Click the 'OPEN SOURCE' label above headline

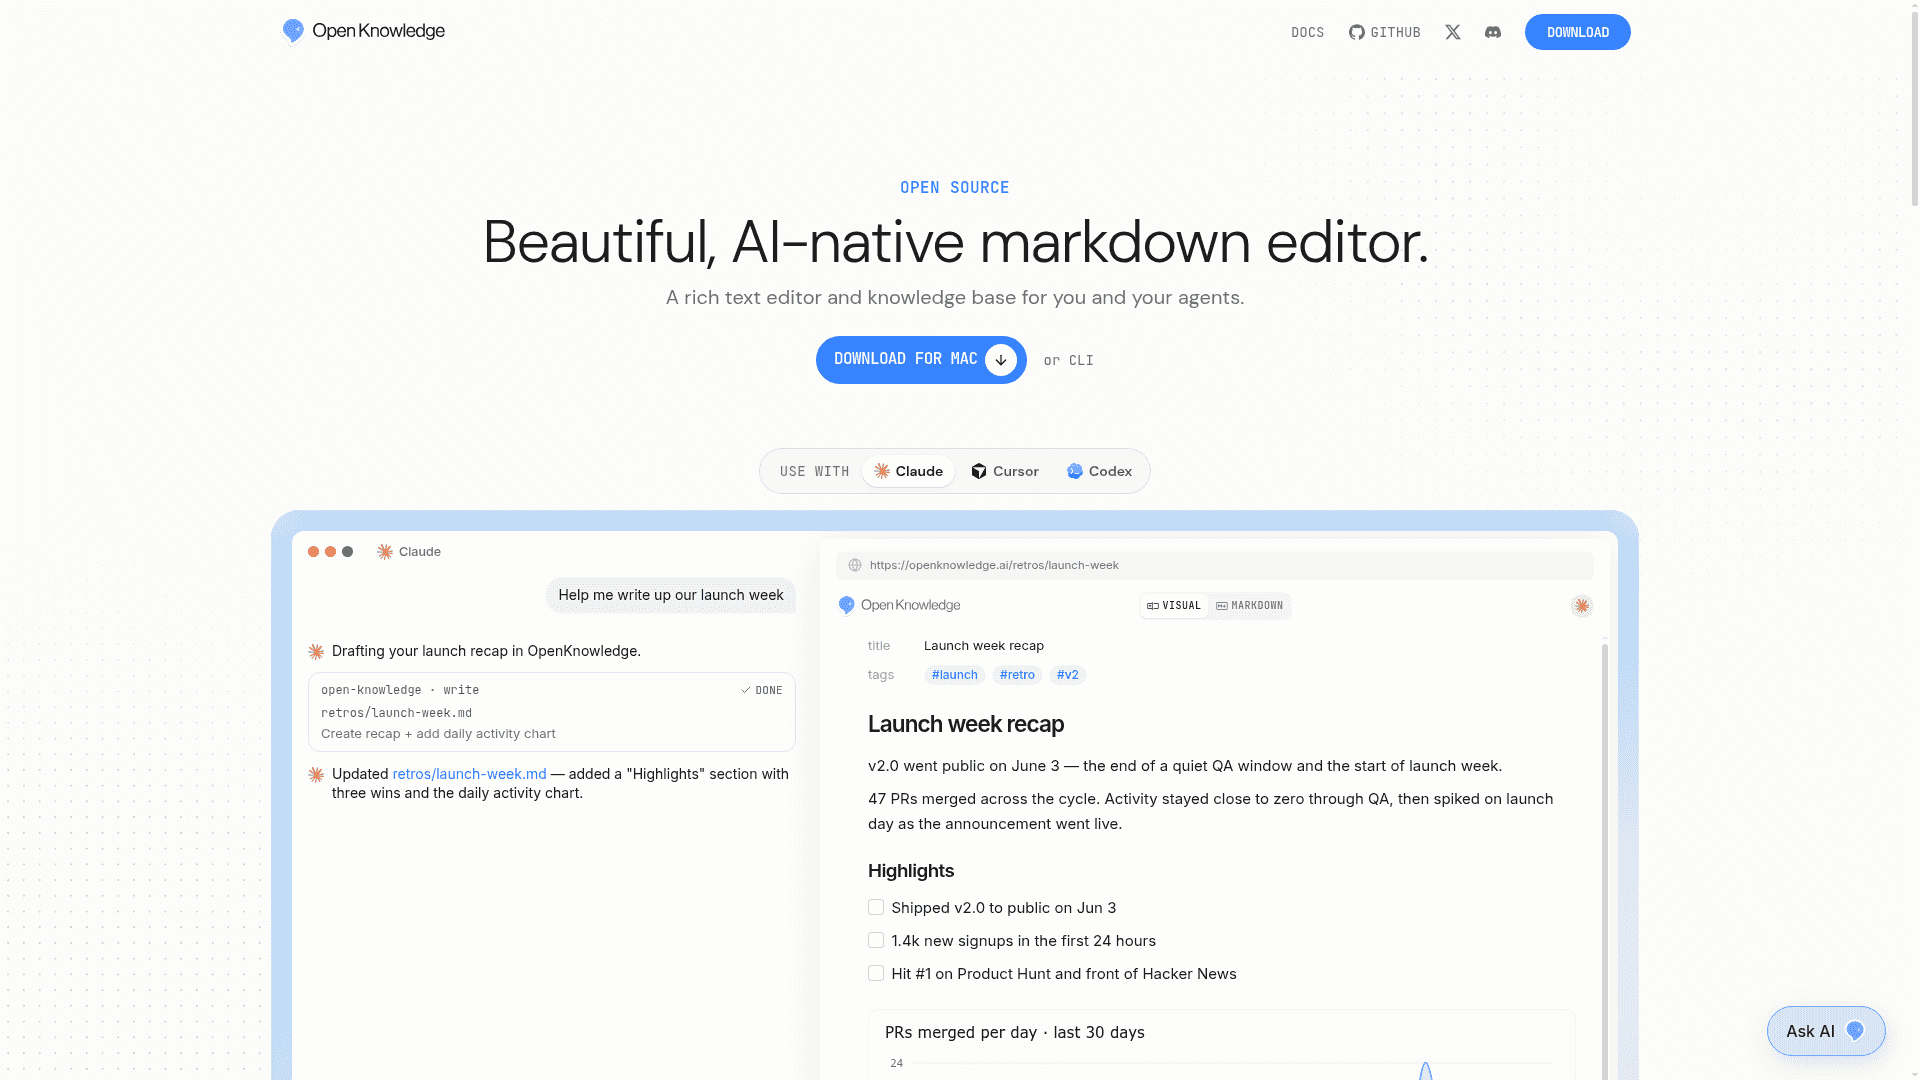point(955,188)
